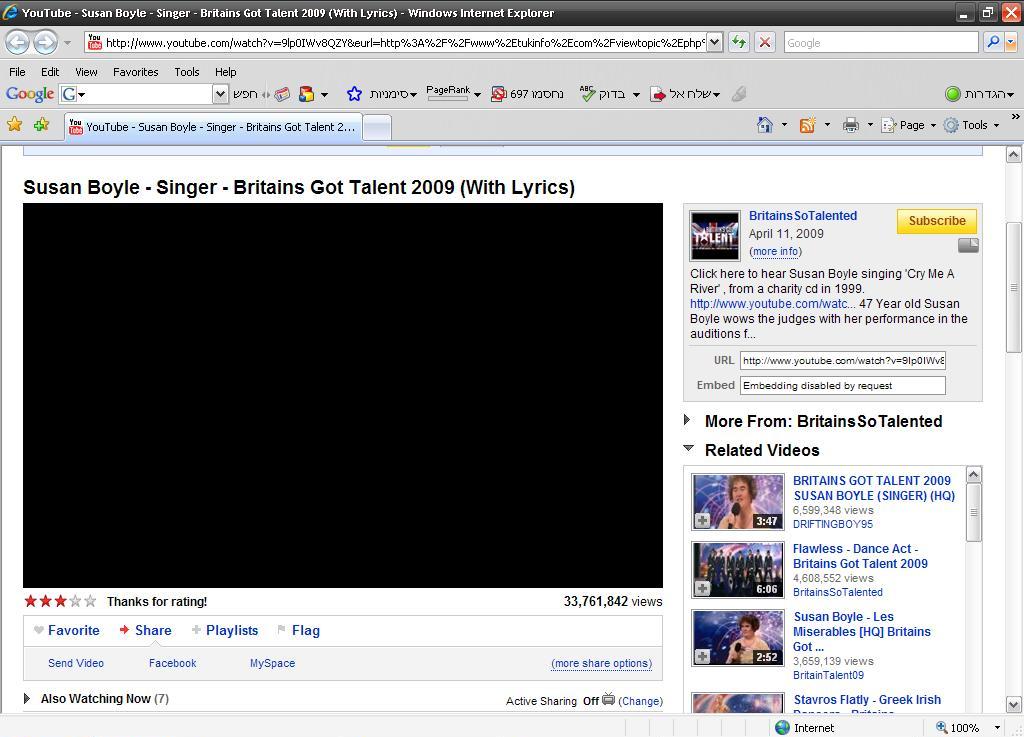1024x737 pixels.
Task: Click the Active Sharing TV icon
Action: pyautogui.click(x=609, y=699)
